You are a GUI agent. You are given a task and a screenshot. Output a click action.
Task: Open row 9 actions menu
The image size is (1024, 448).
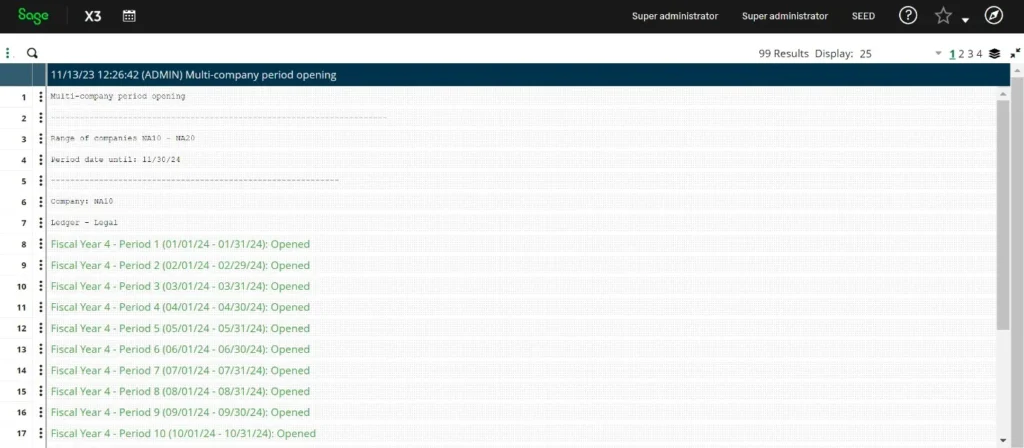(x=40, y=265)
